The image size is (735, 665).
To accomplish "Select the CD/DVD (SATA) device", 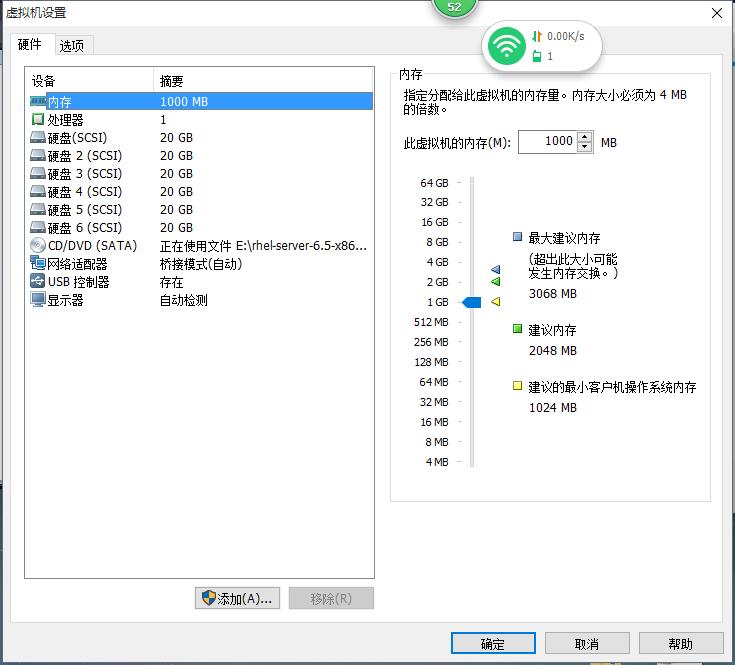I will (201, 246).
